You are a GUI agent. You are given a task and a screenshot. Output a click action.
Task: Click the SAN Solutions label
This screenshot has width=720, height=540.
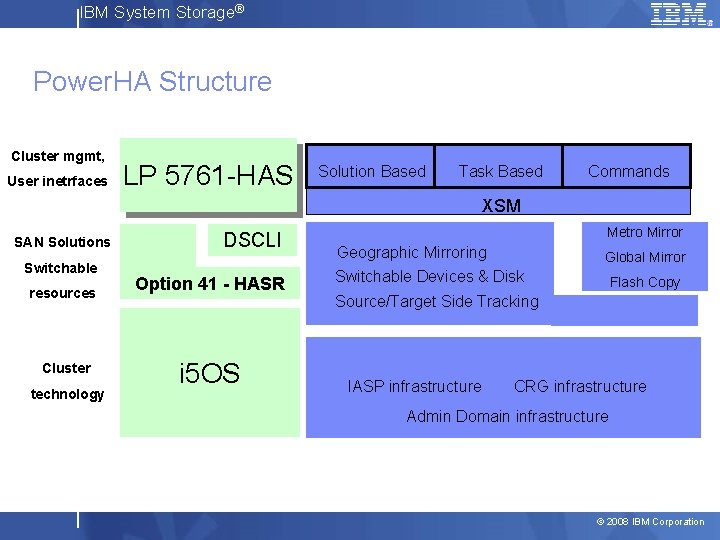(x=62, y=242)
